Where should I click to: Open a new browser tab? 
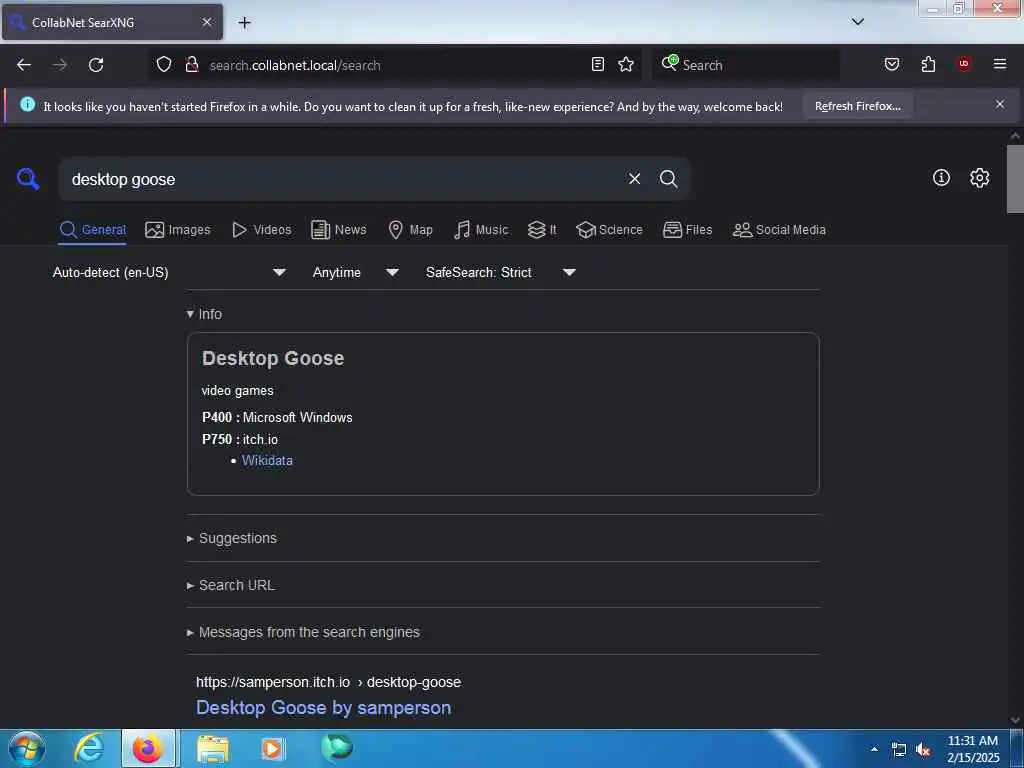click(244, 23)
